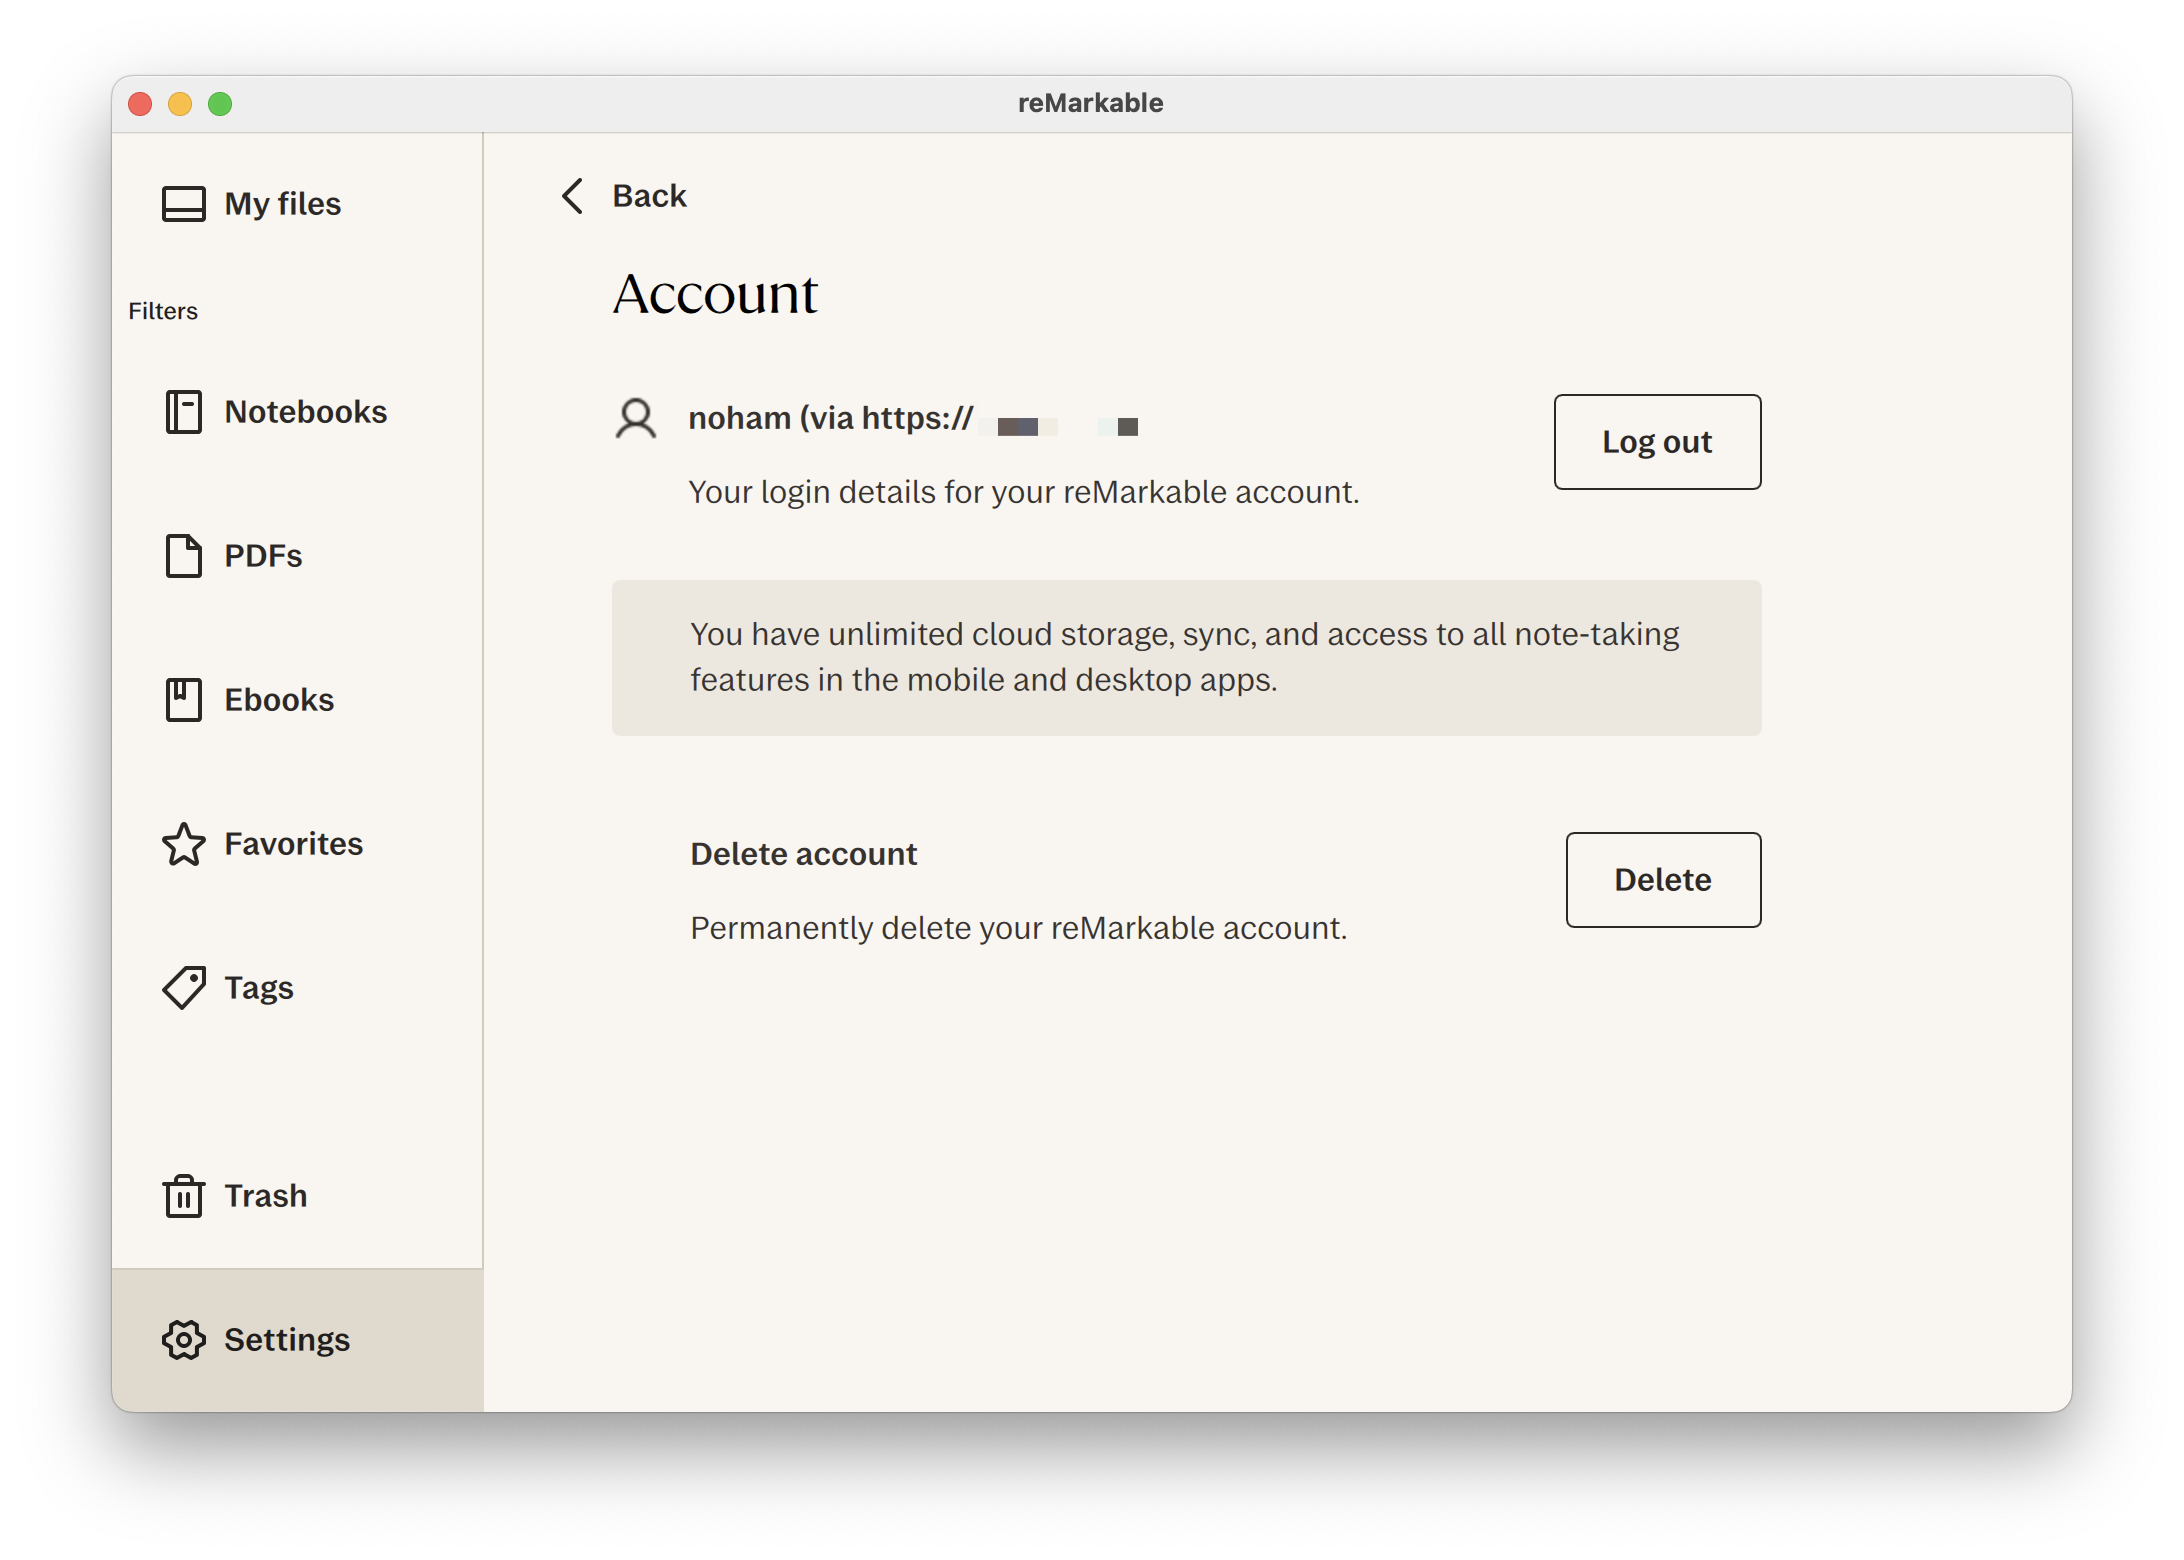
Task: Click the Trash bin icon
Action: click(183, 1196)
